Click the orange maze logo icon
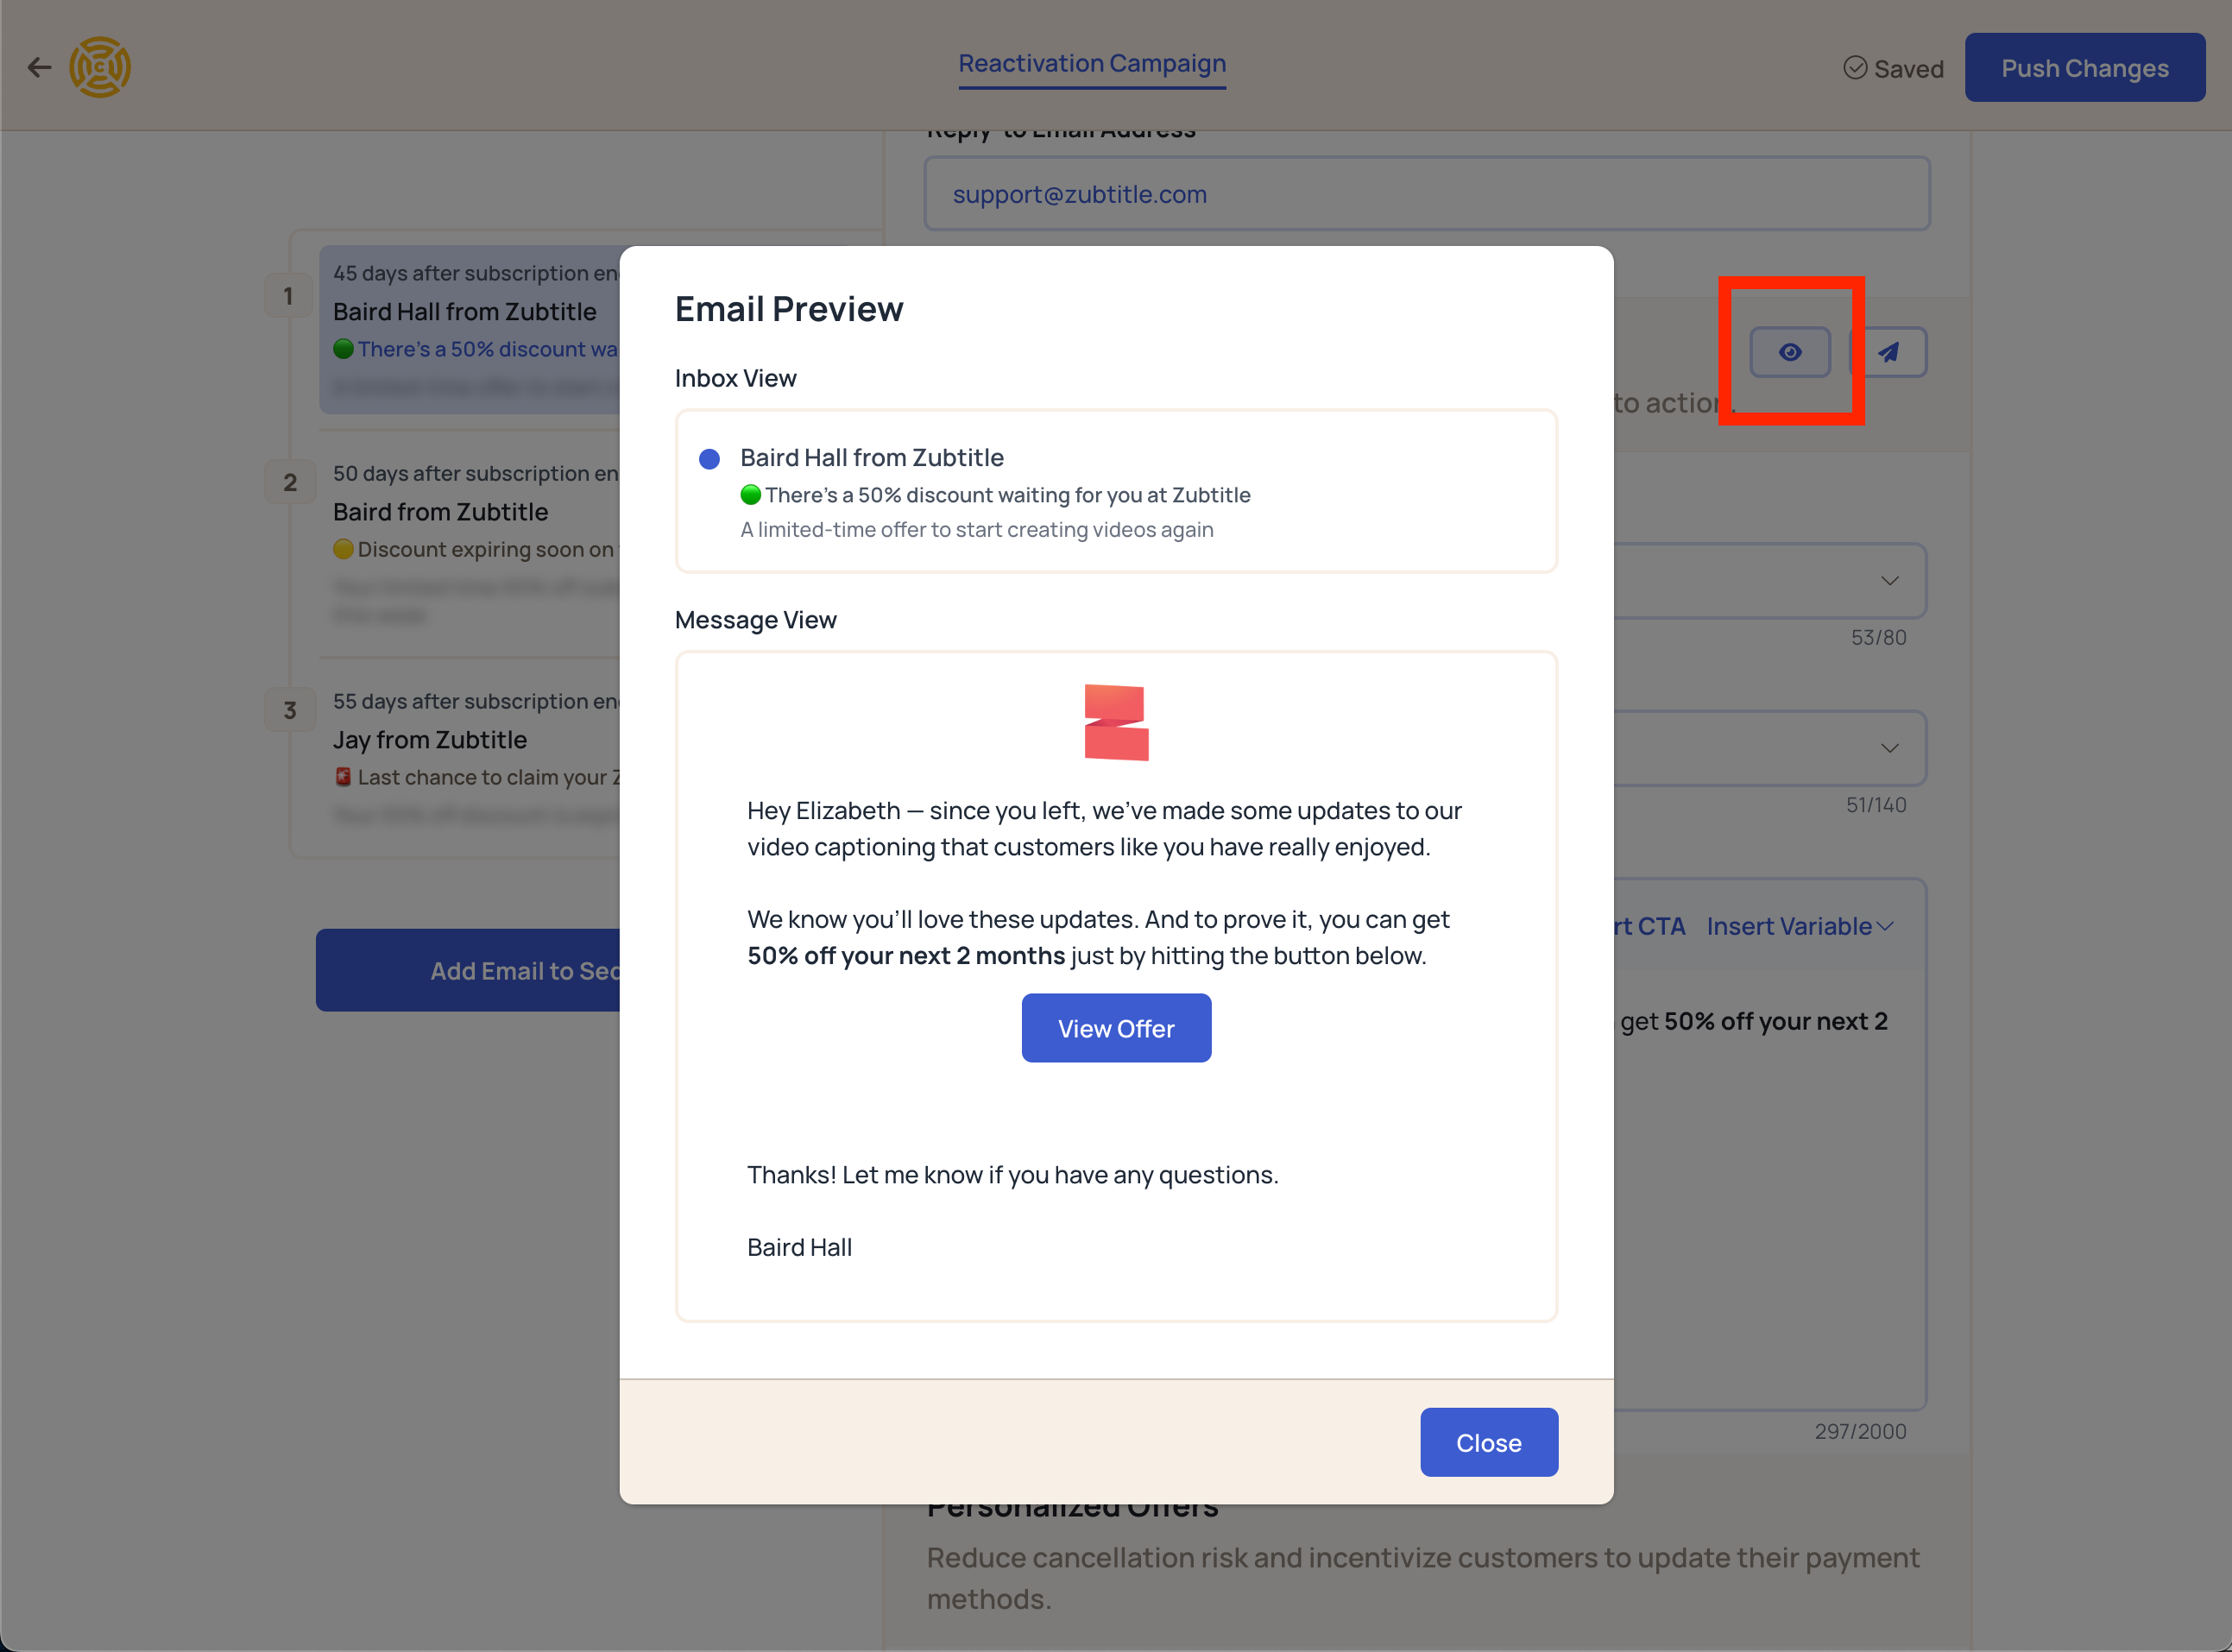This screenshot has height=1652, width=2232. click(x=100, y=67)
